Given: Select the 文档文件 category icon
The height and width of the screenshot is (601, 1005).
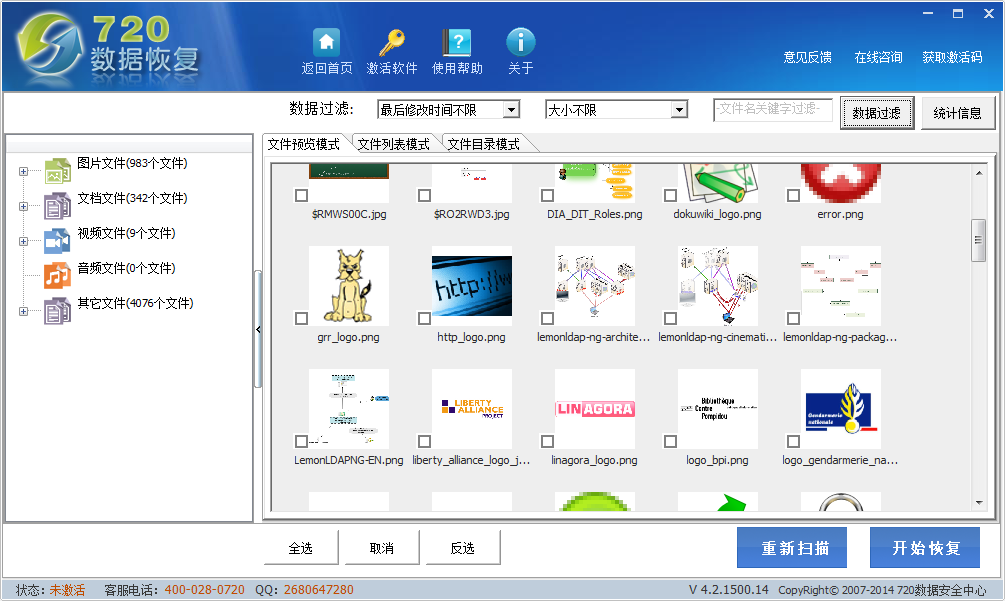Looking at the screenshot, I should 57,206.
